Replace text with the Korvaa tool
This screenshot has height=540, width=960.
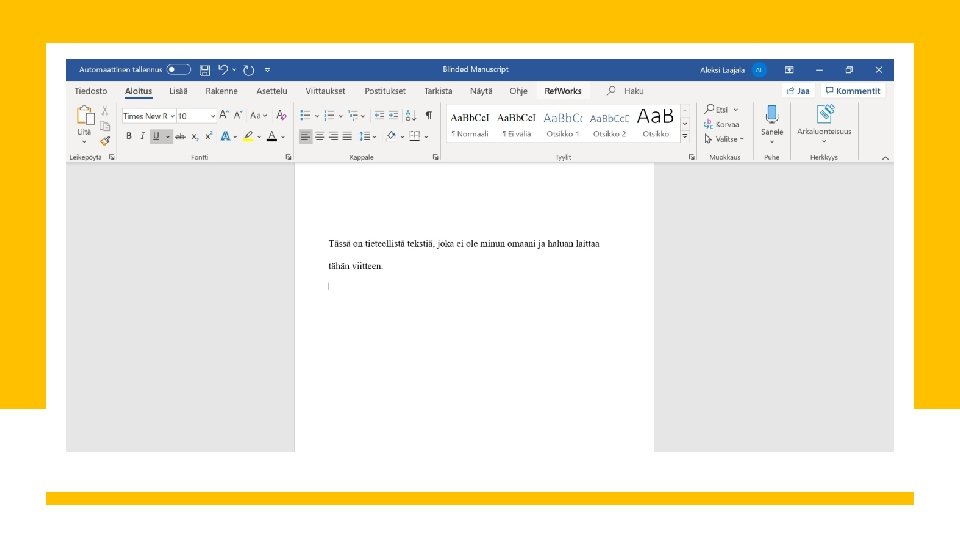tap(722, 124)
